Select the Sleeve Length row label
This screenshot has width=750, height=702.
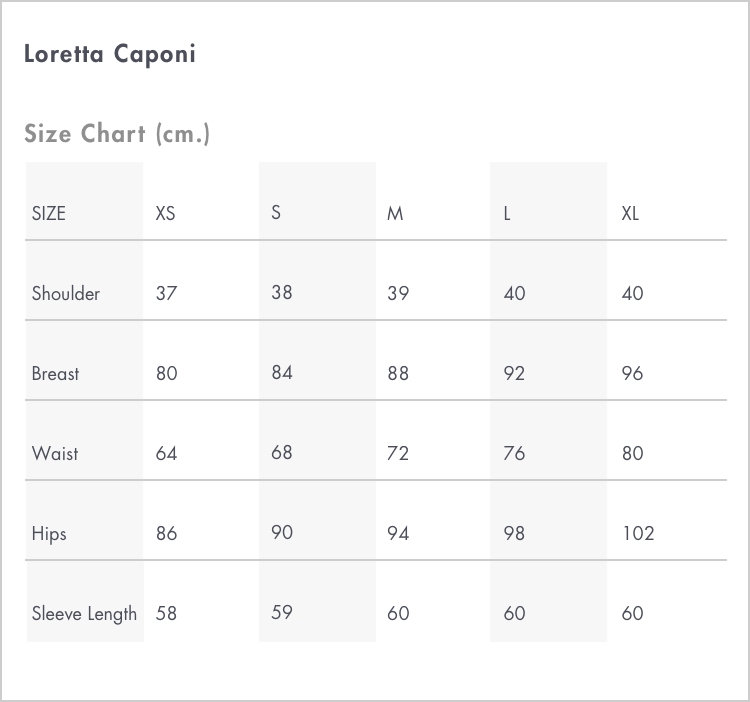(84, 614)
